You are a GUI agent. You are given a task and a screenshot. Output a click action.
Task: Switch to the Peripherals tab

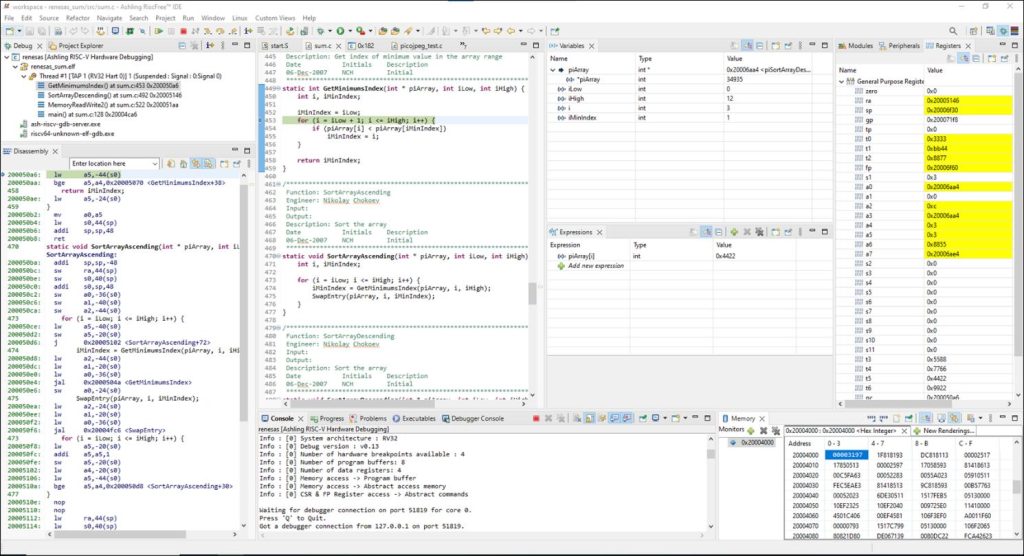[x=899, y=46]
